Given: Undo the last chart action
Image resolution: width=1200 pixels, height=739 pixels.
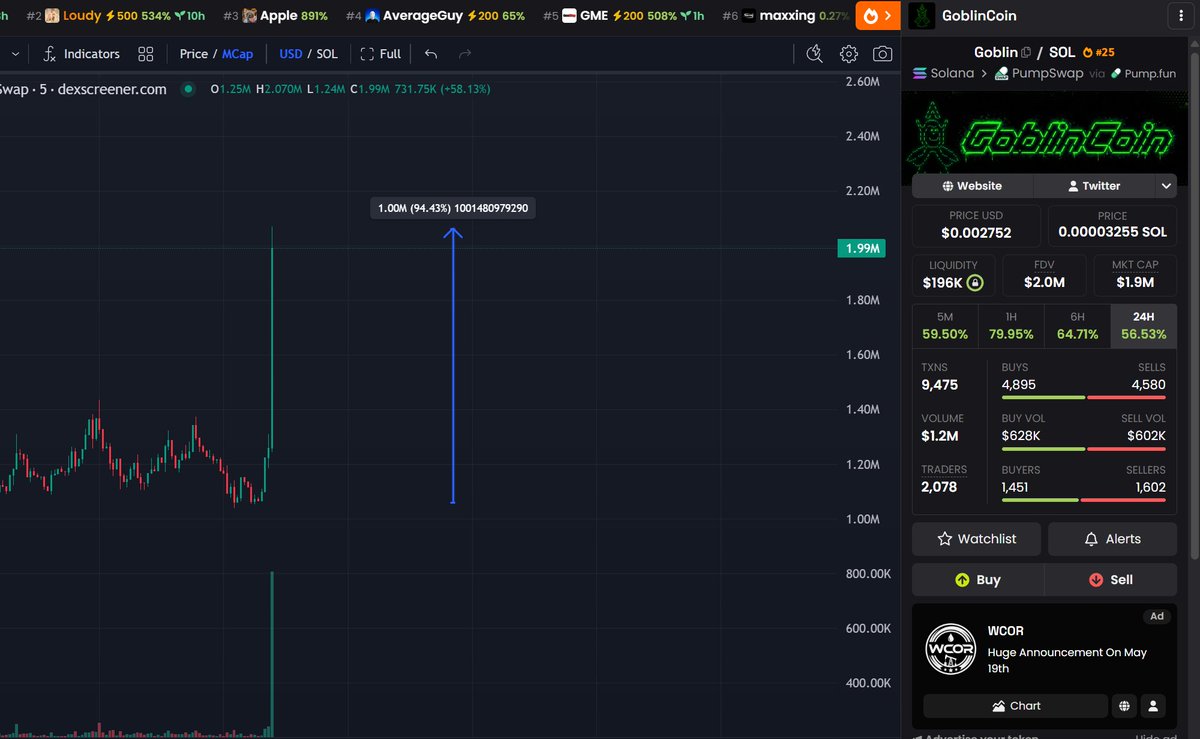Looking at the screenshot, I should [x=431, y=54].
